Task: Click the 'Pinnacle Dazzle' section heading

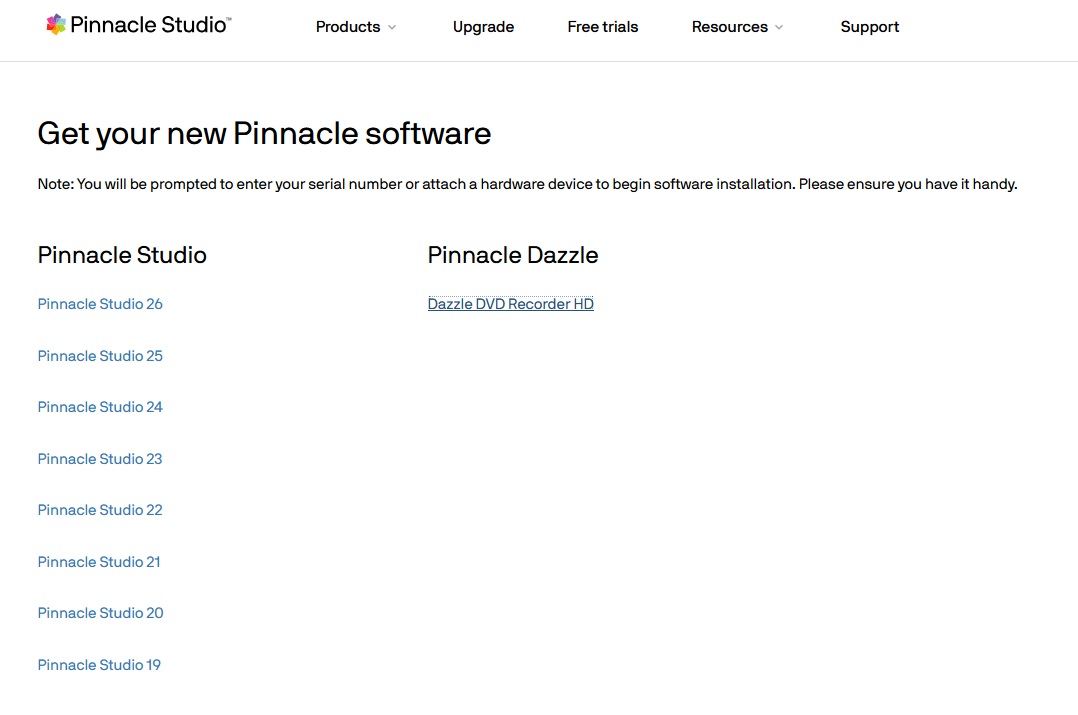Action: (x=513, y=255)
